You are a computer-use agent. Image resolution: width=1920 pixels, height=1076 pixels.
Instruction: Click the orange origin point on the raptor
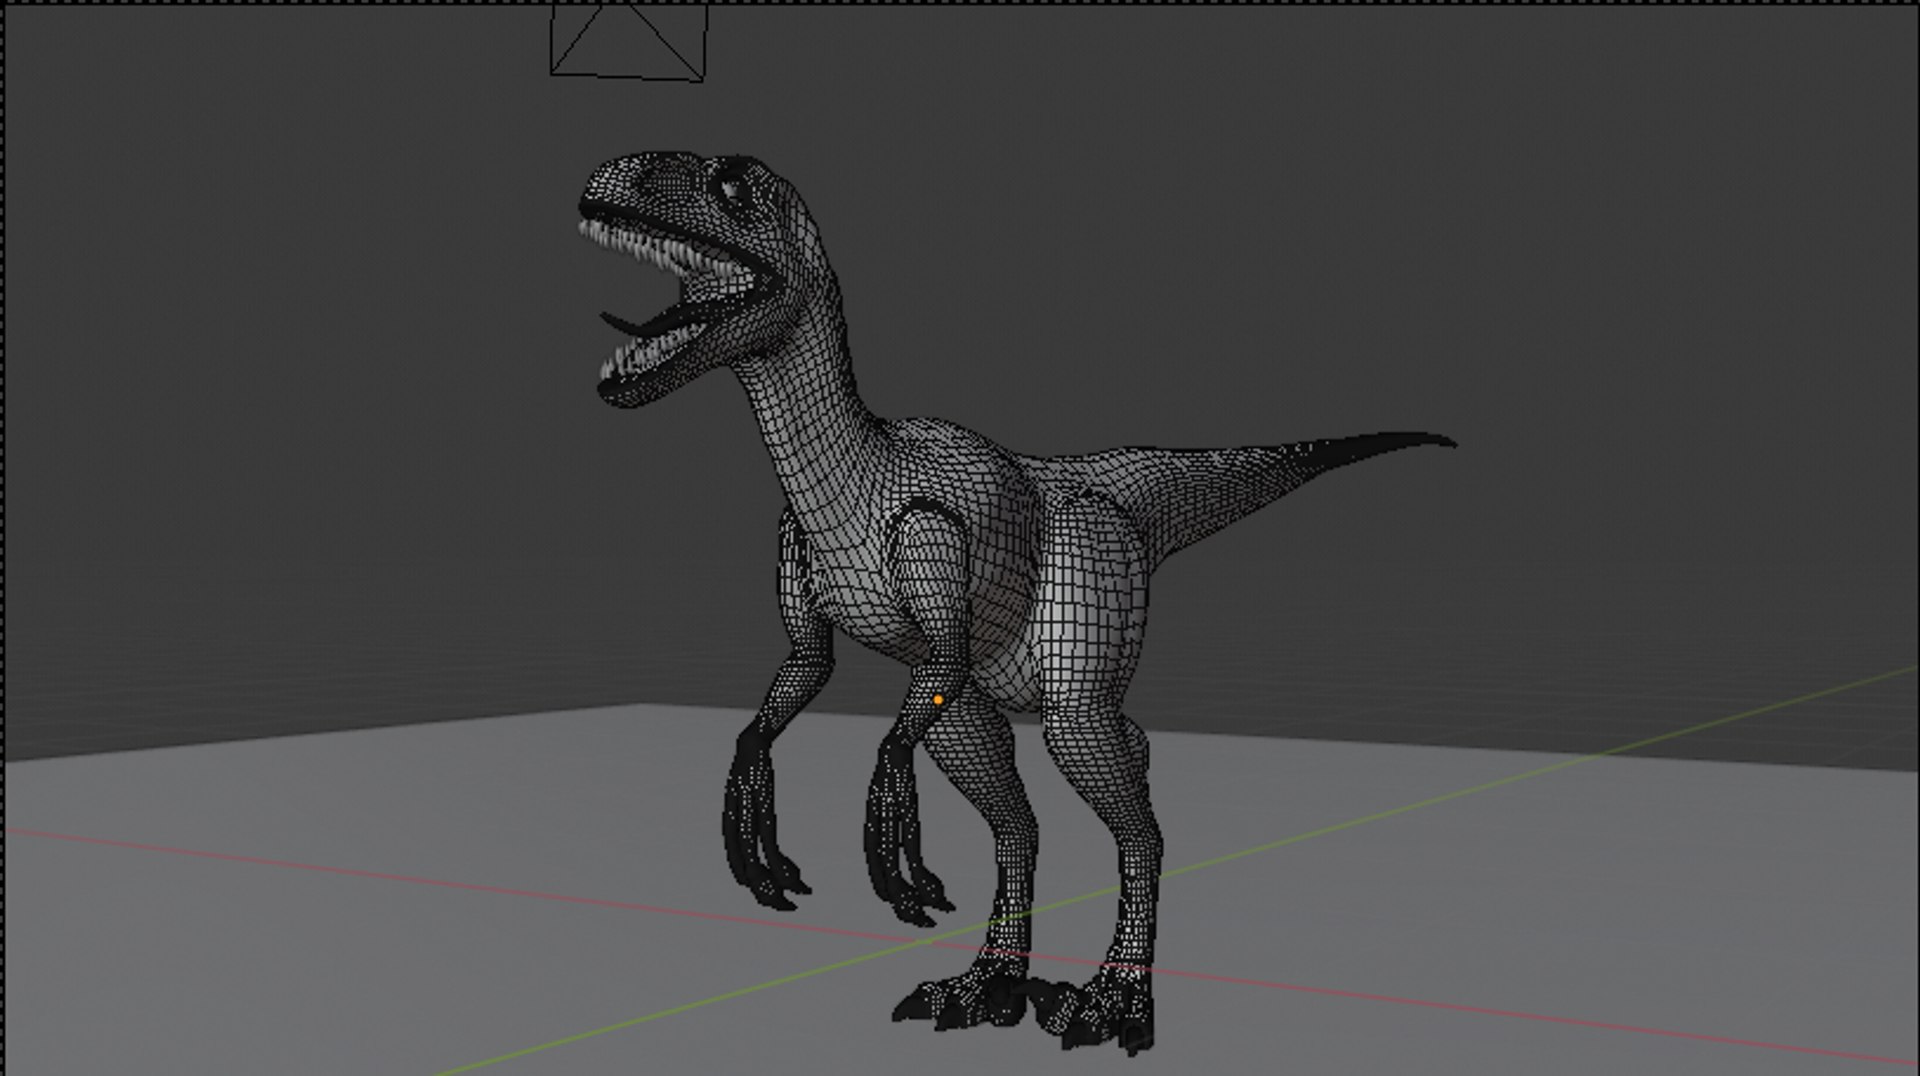(x=938, y=700)
